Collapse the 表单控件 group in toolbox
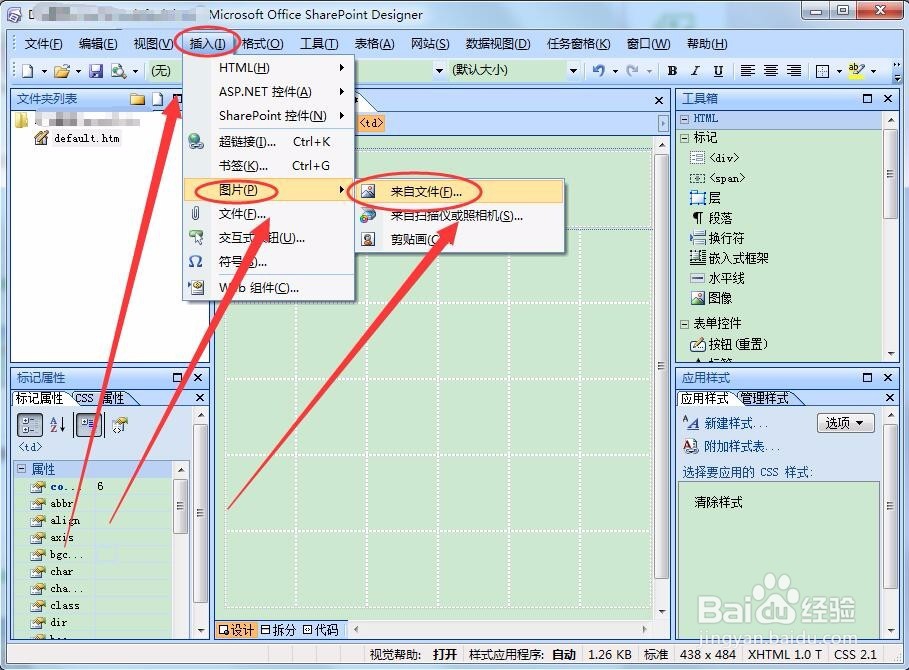909x670 pixels. point(685,324)
